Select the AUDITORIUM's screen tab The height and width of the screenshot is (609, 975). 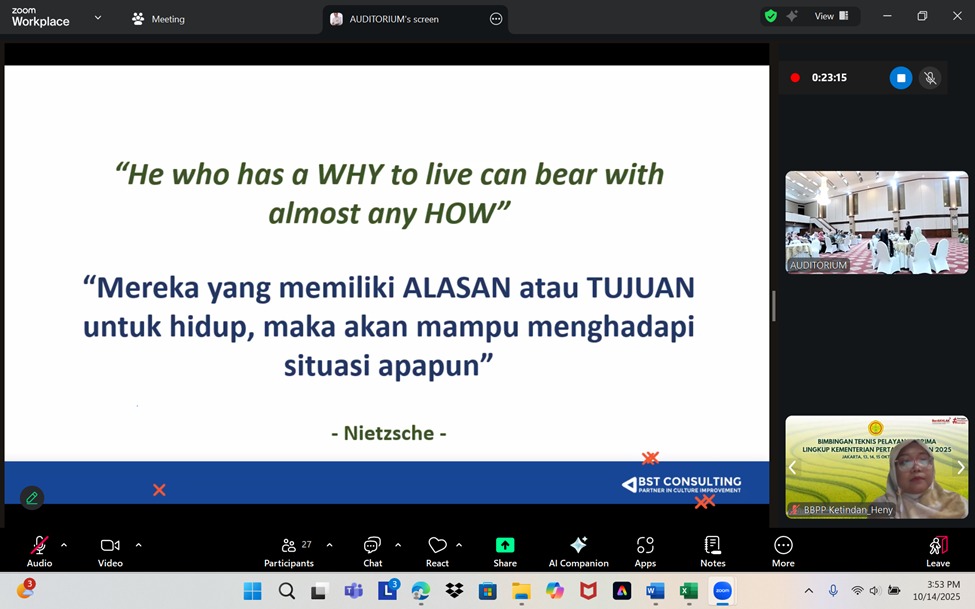(394, 19)
